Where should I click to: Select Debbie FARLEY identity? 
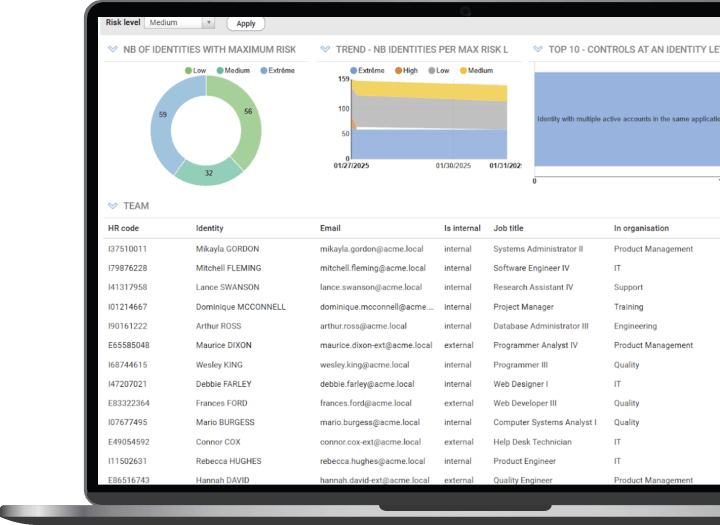[x=224, y=384]
